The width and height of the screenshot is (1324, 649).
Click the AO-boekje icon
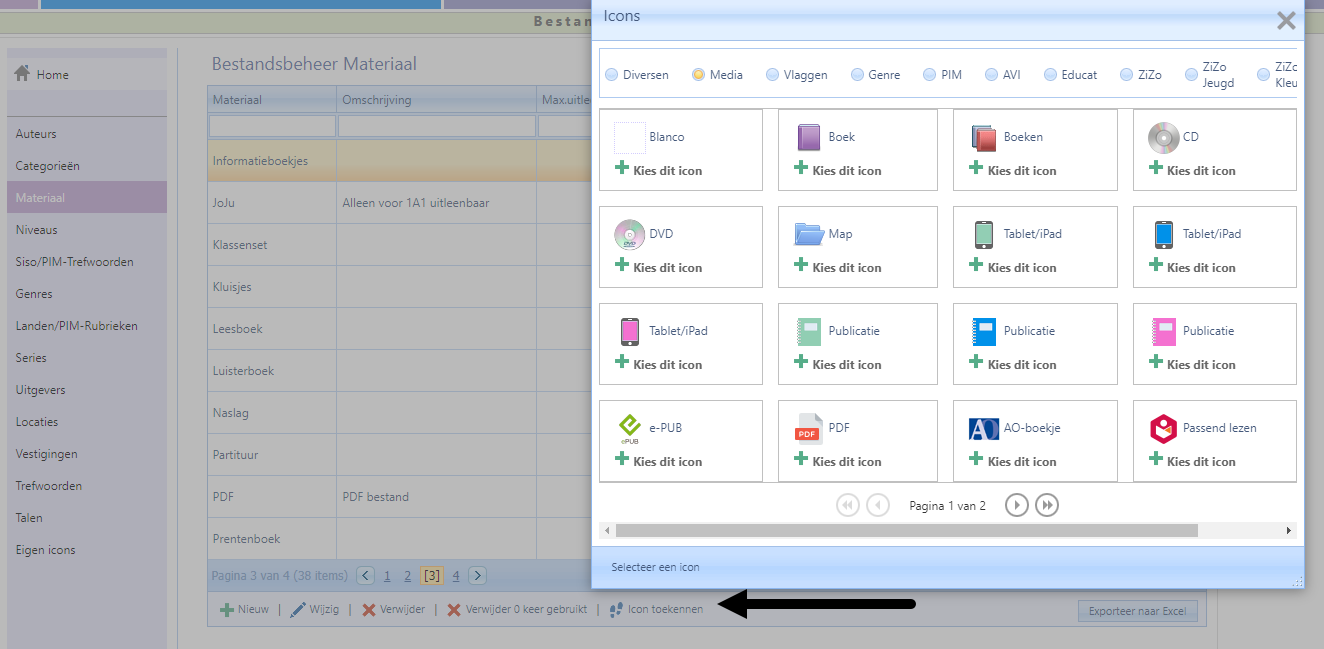pos(984,428)
